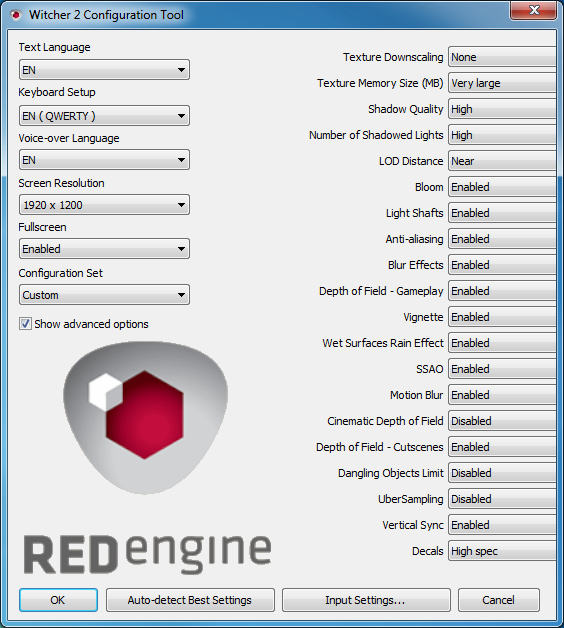Toggle Show advanced options checkbox
Screen dimensions: 564x628
[x=25, y=324]
